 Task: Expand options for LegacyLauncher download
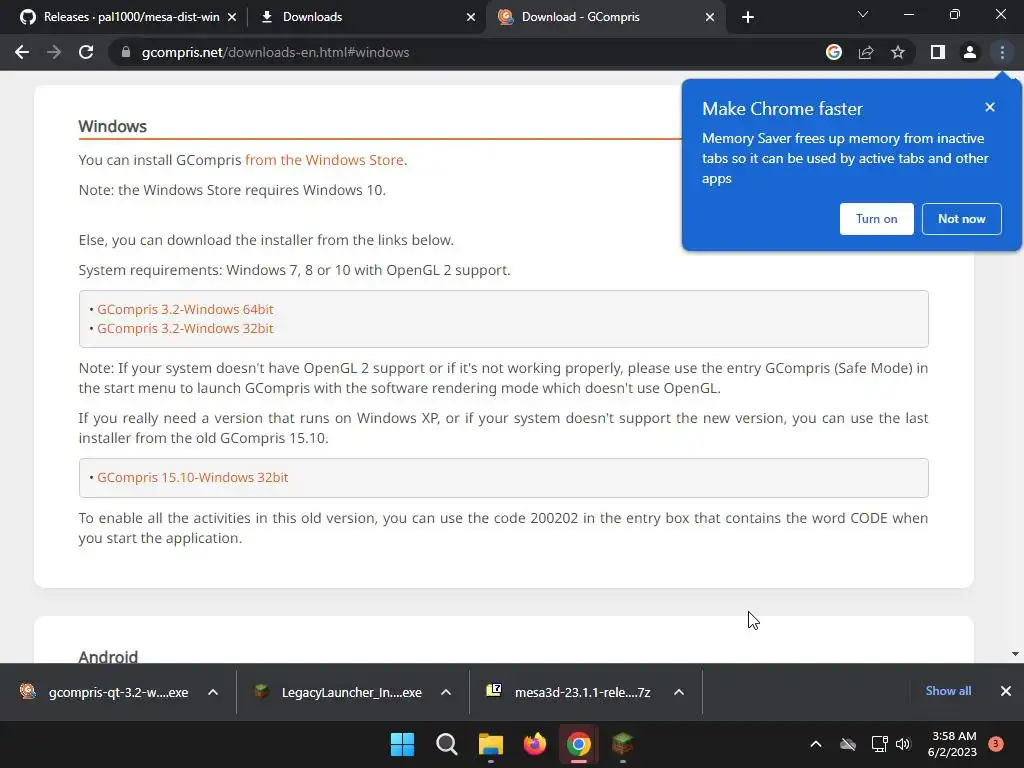(446, 692)
